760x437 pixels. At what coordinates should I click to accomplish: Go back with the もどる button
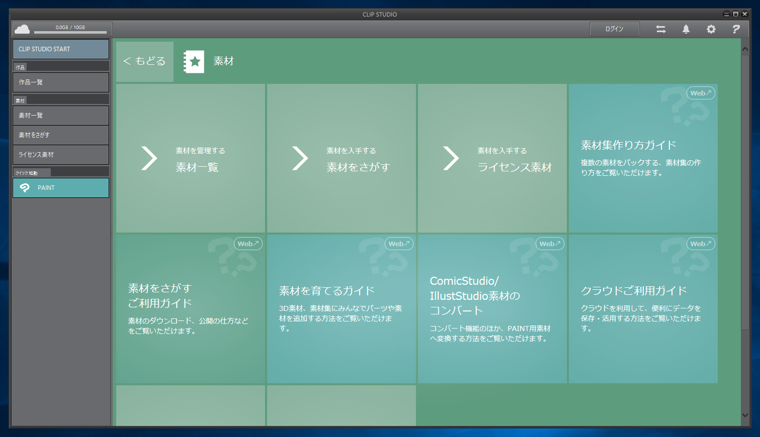tap(144, 61)
